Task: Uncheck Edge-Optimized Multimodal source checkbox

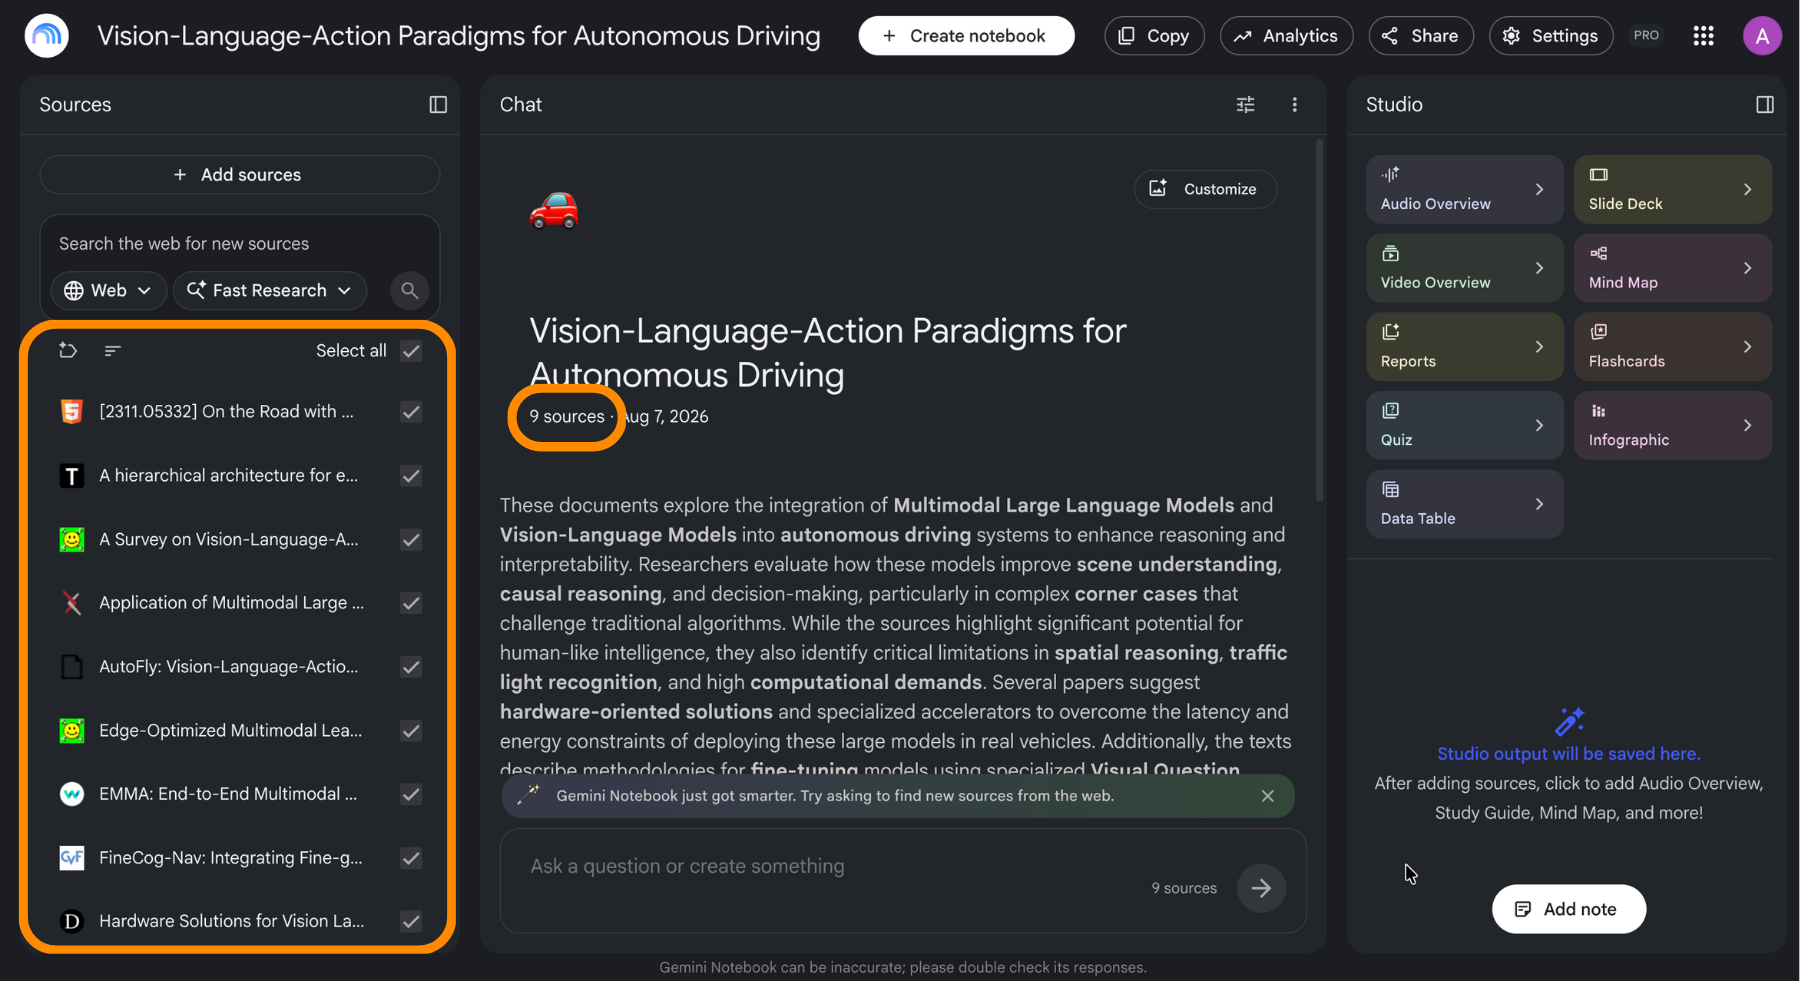Action: point(411,731)
